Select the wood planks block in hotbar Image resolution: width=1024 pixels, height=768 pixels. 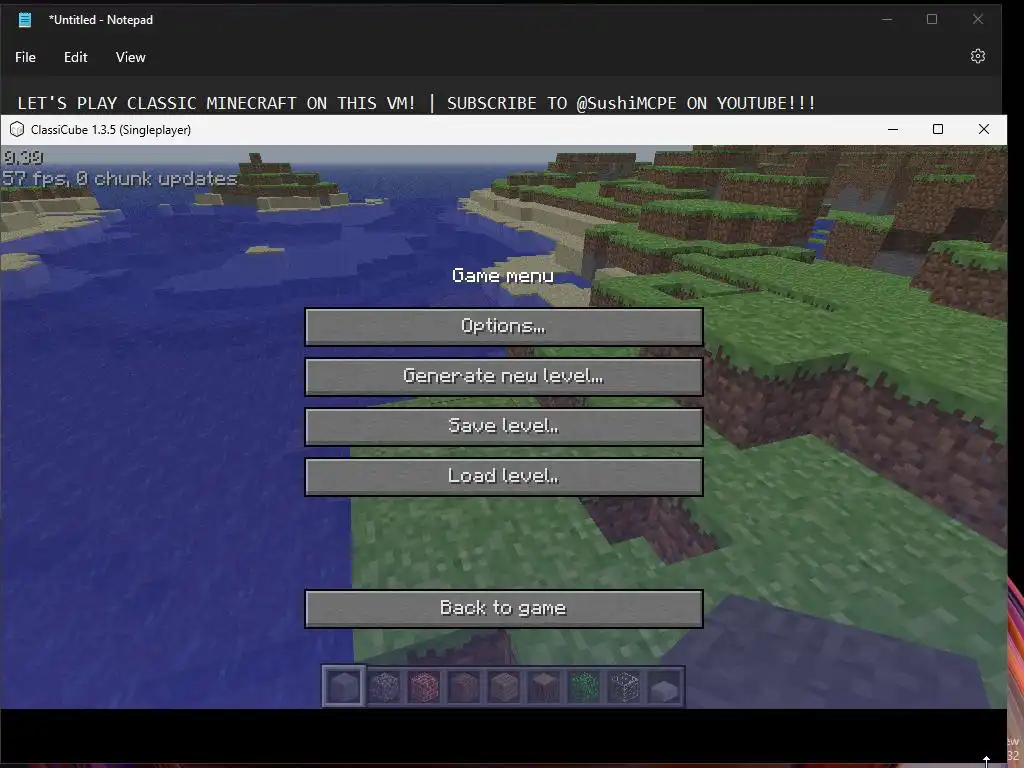pos(504,686)
